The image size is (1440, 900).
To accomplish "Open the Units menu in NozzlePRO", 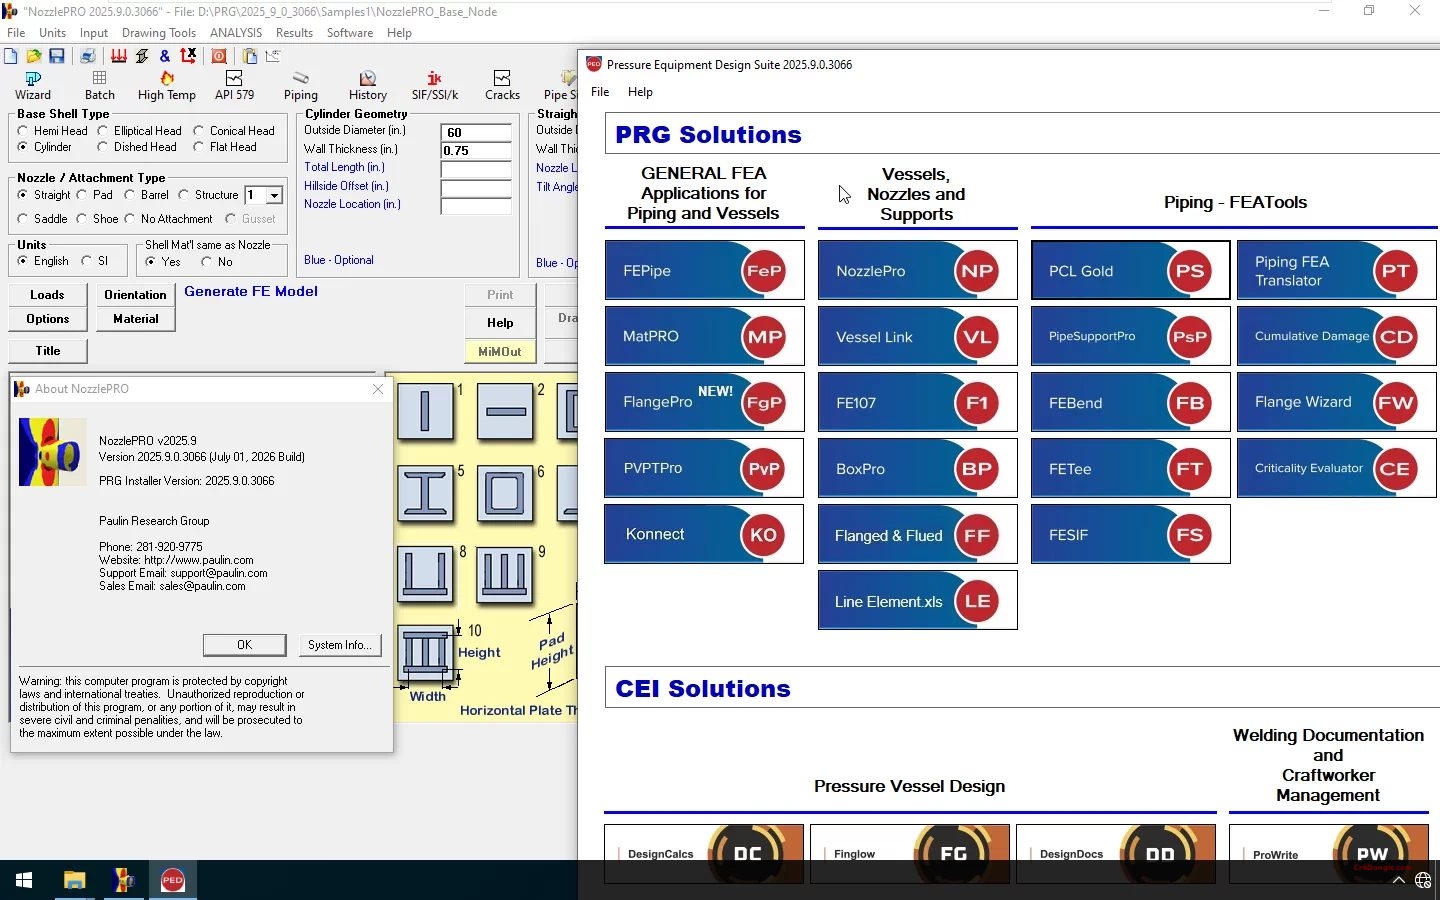I will click(x=52, y=33).
